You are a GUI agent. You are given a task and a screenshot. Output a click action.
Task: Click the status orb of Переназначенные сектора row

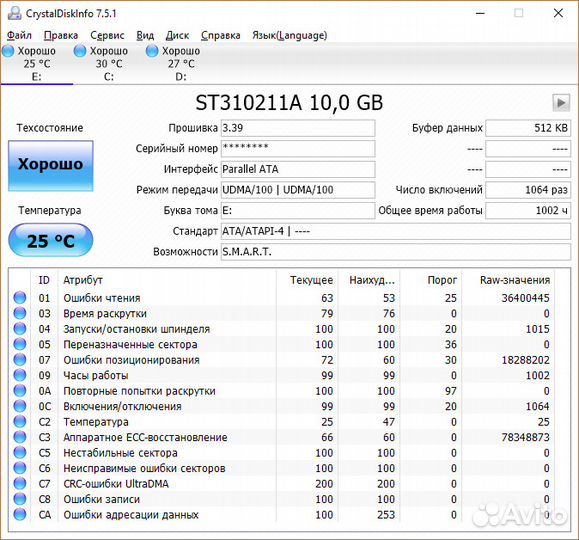tap(20, 344)
